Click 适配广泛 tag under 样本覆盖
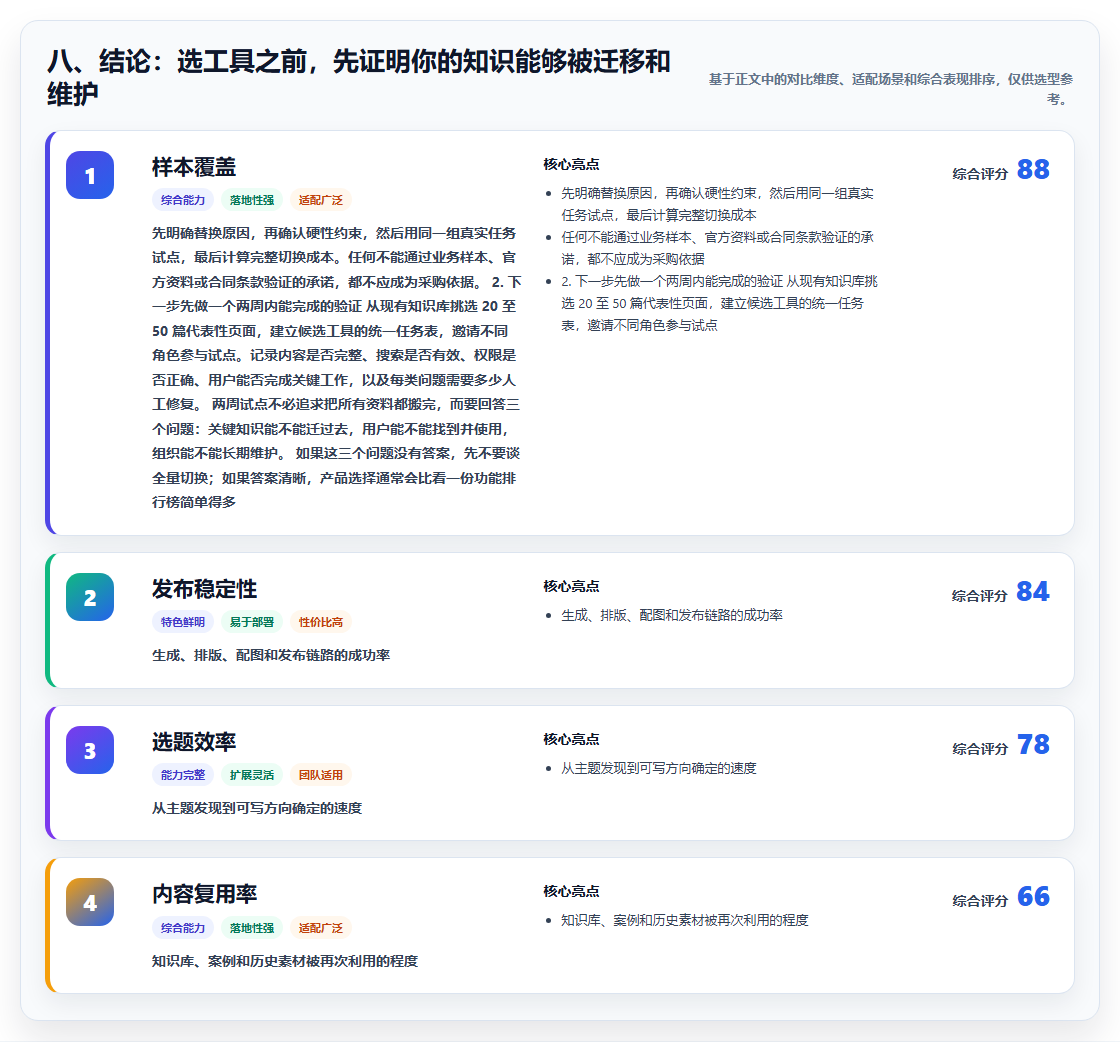Viewport: 1120px width, 1042px height. (321, 200)
